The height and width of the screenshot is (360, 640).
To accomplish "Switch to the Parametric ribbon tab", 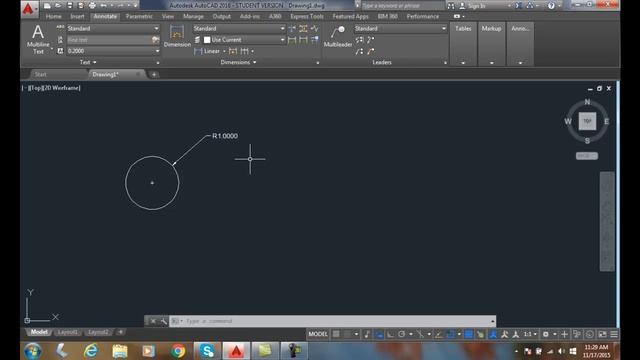I will 139,16.
